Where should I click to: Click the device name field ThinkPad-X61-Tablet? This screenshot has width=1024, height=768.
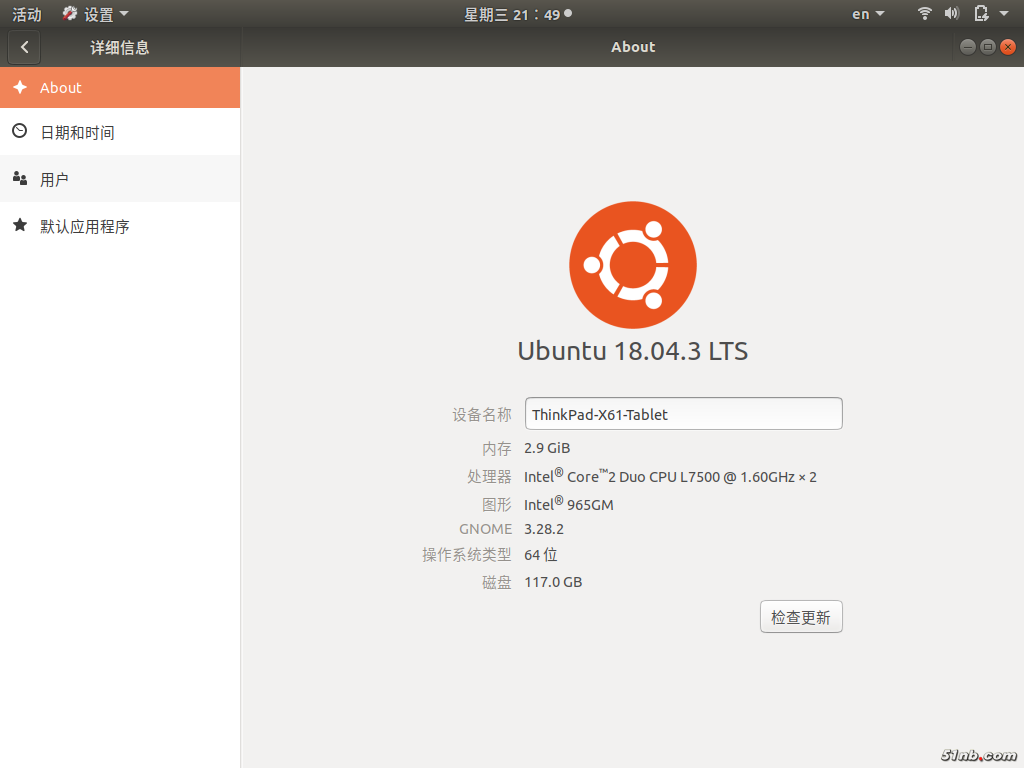pos(683,414)
